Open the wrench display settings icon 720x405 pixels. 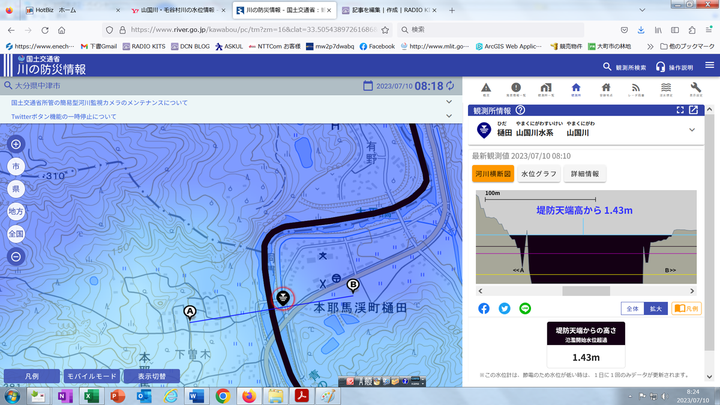pos(696,89)
